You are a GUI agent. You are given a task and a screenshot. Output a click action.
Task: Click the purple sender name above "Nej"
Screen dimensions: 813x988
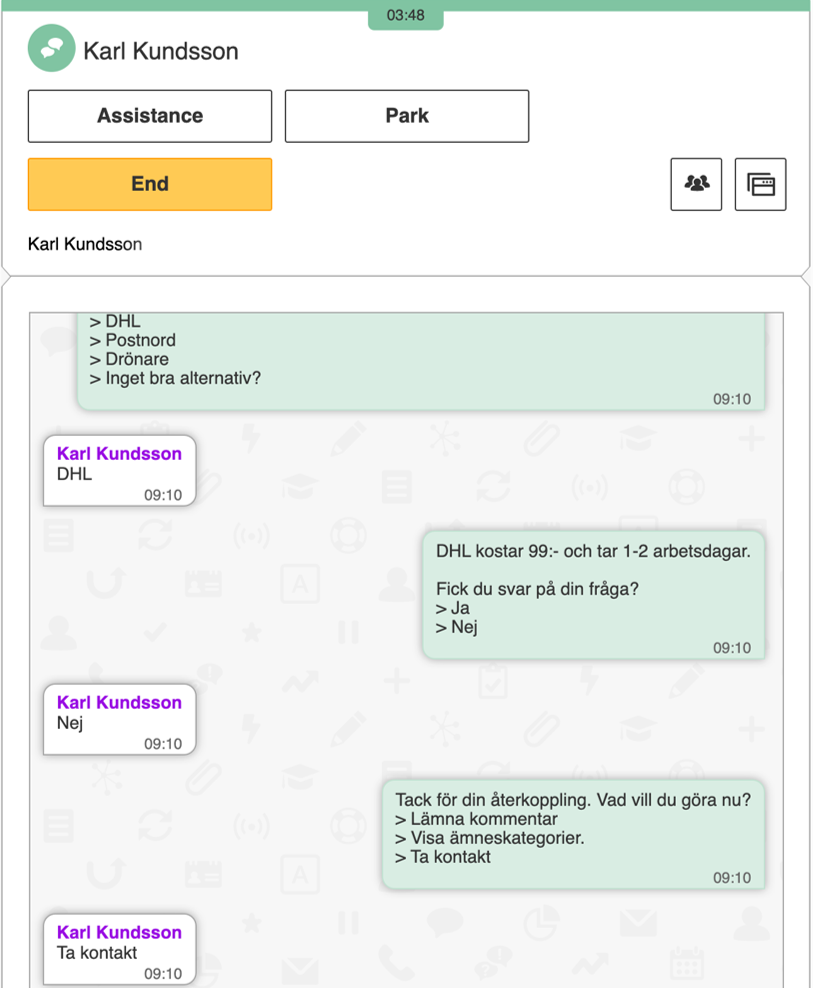119,703
